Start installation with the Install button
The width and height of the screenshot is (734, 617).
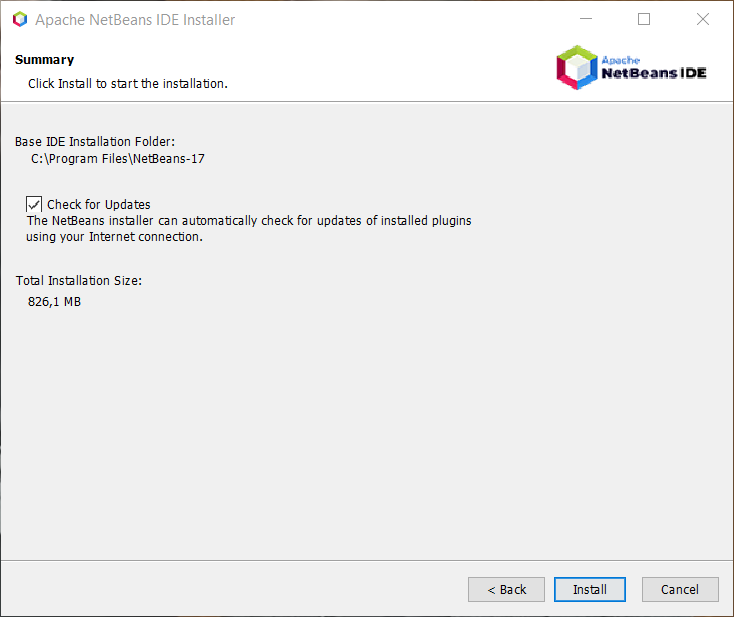pyautogui.click(x=590, y=590)
